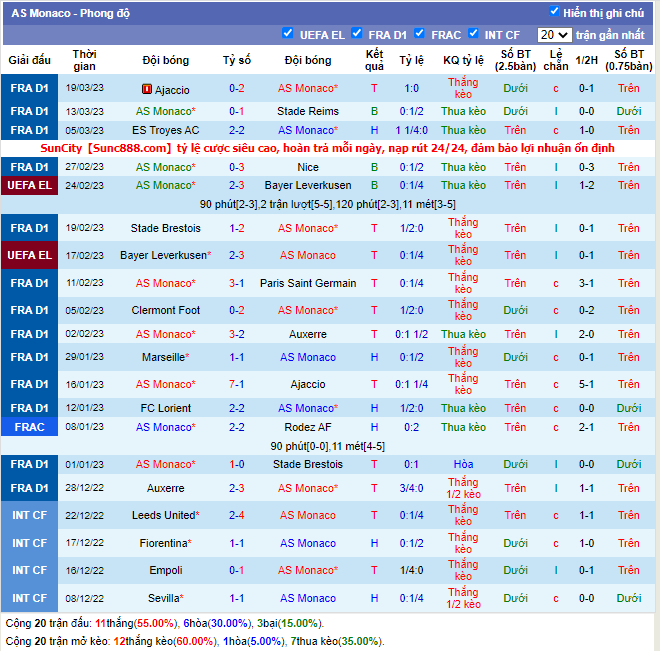Open the Paris Saint Germain team link

point(308,283)
